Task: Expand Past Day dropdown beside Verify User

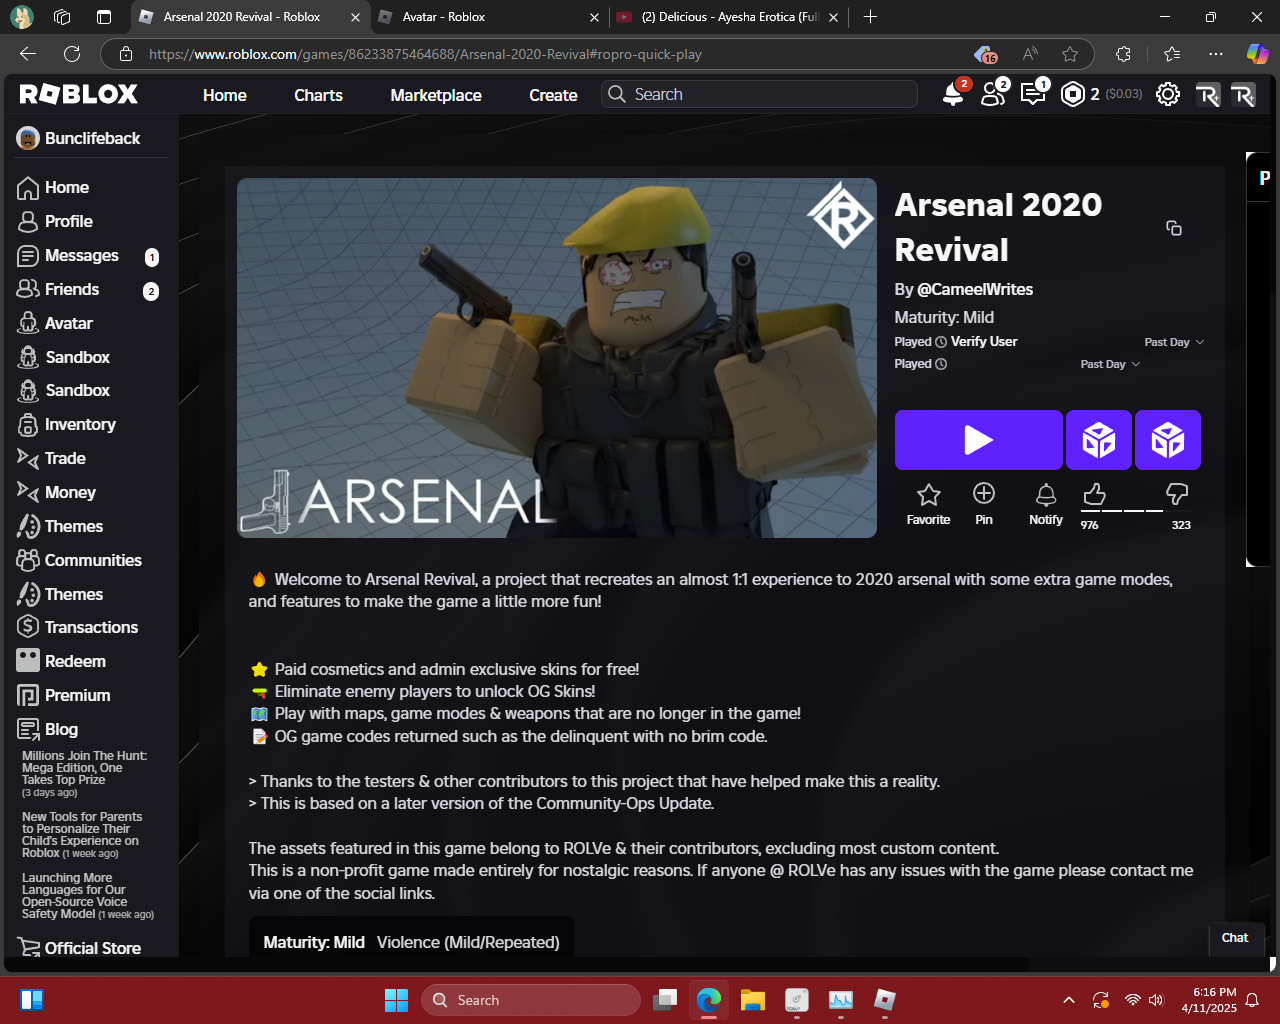Action: [x=1174, y=342]
